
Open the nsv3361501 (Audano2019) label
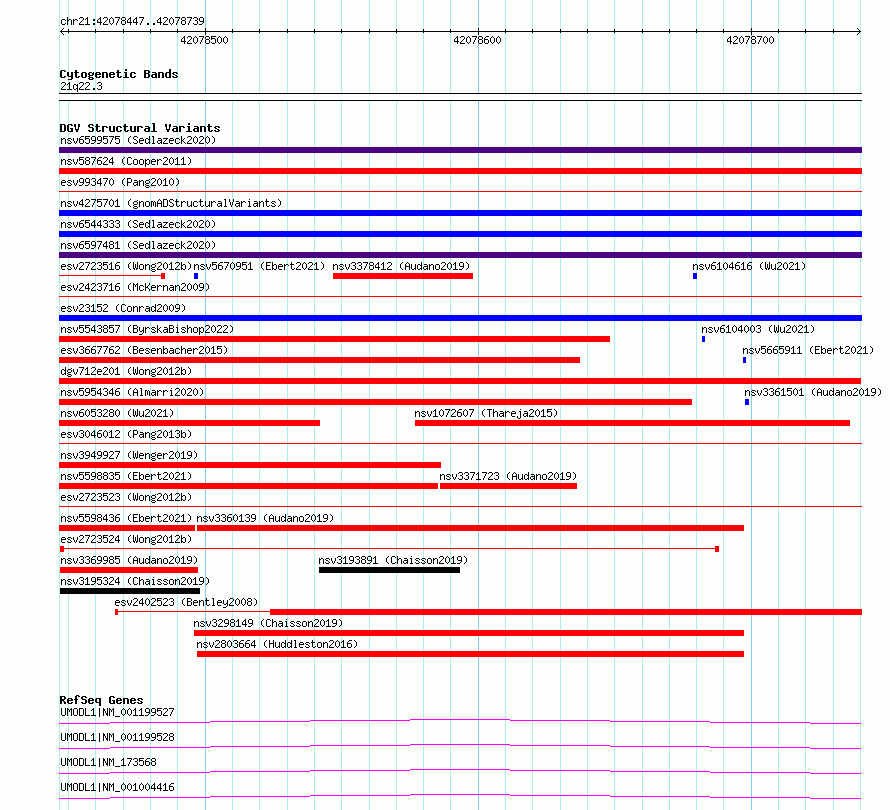coord(813,392)
